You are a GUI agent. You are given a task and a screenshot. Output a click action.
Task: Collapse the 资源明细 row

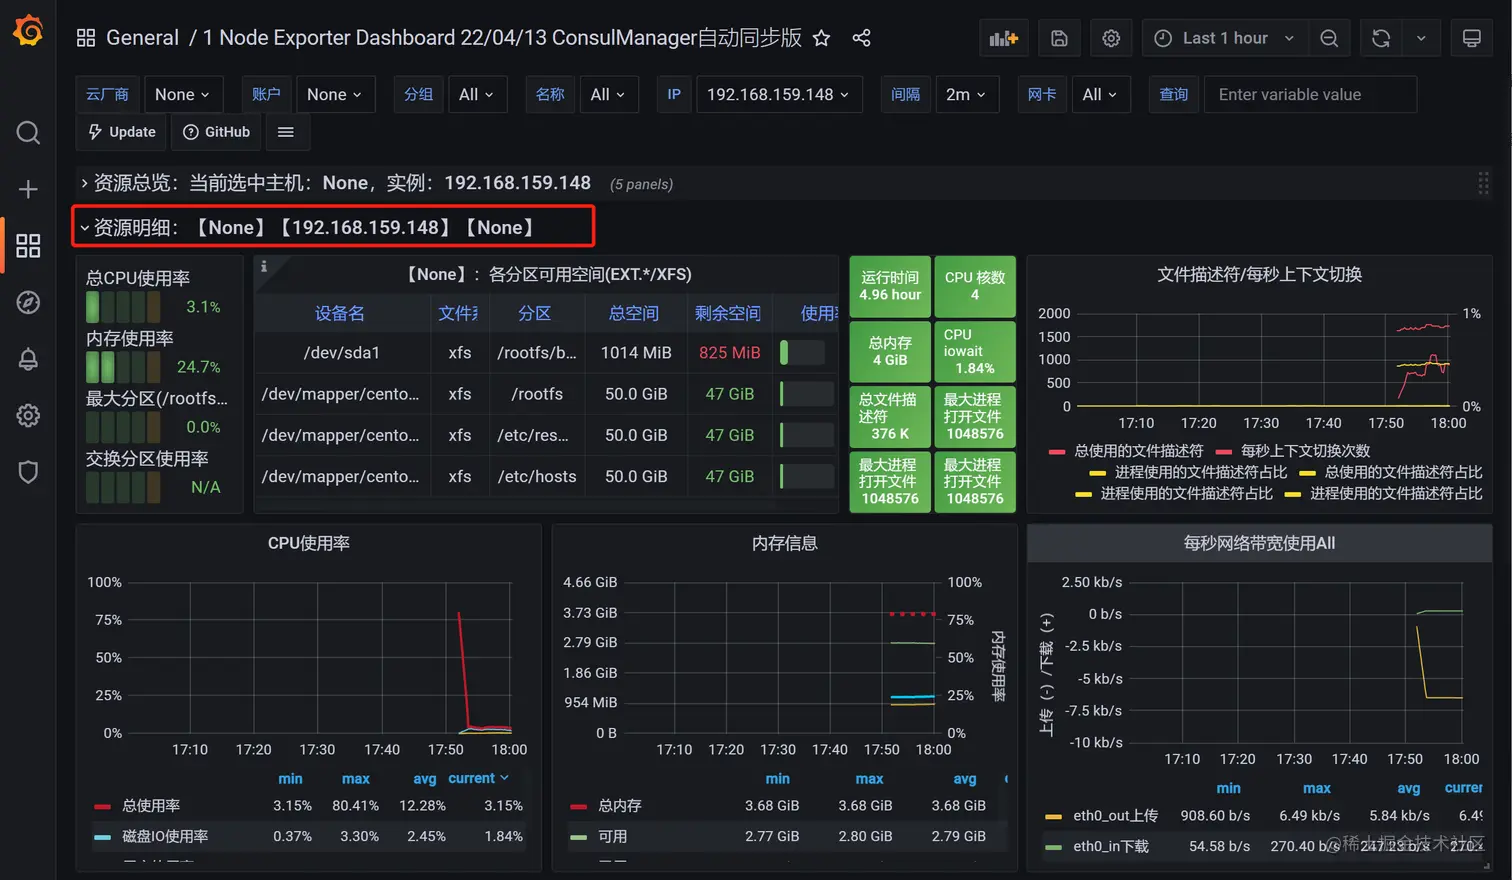pos(312,227)
